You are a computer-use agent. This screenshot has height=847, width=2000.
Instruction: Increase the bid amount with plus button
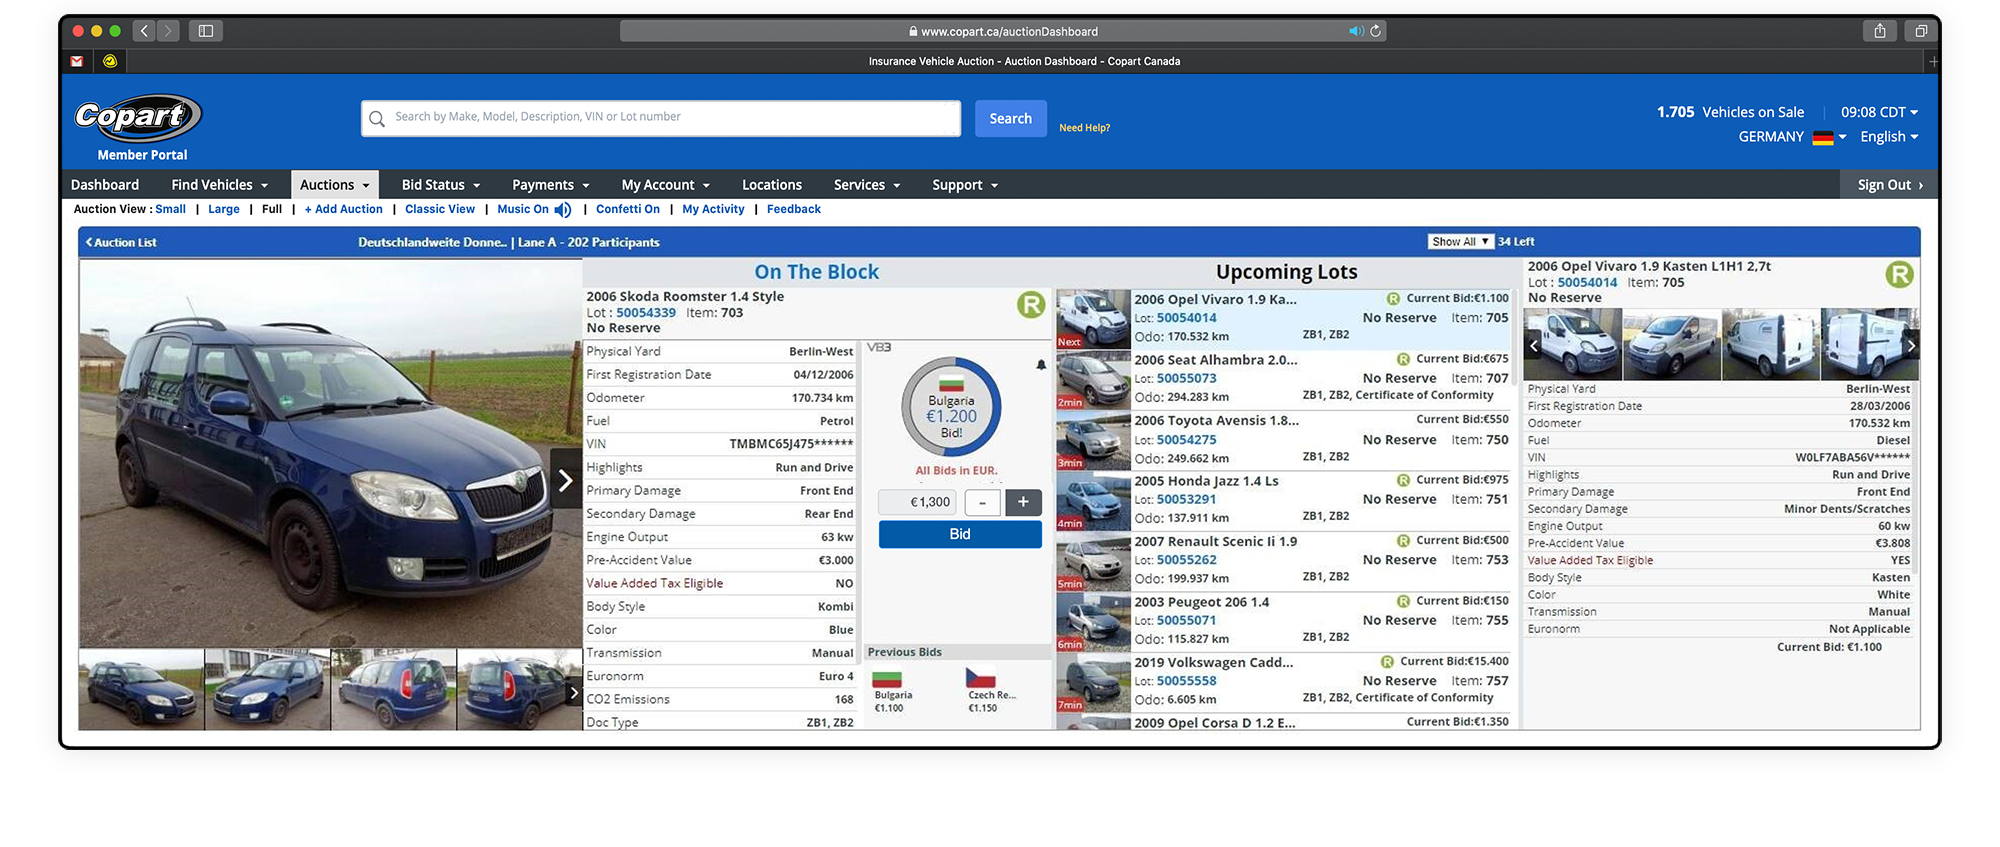[1023, 502]
